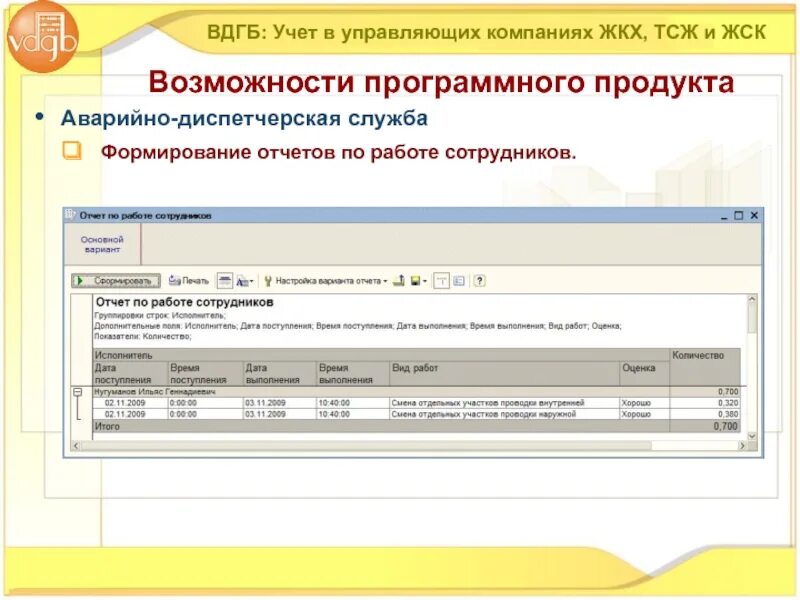Select the Основной вариант tab

pos(103,244)
